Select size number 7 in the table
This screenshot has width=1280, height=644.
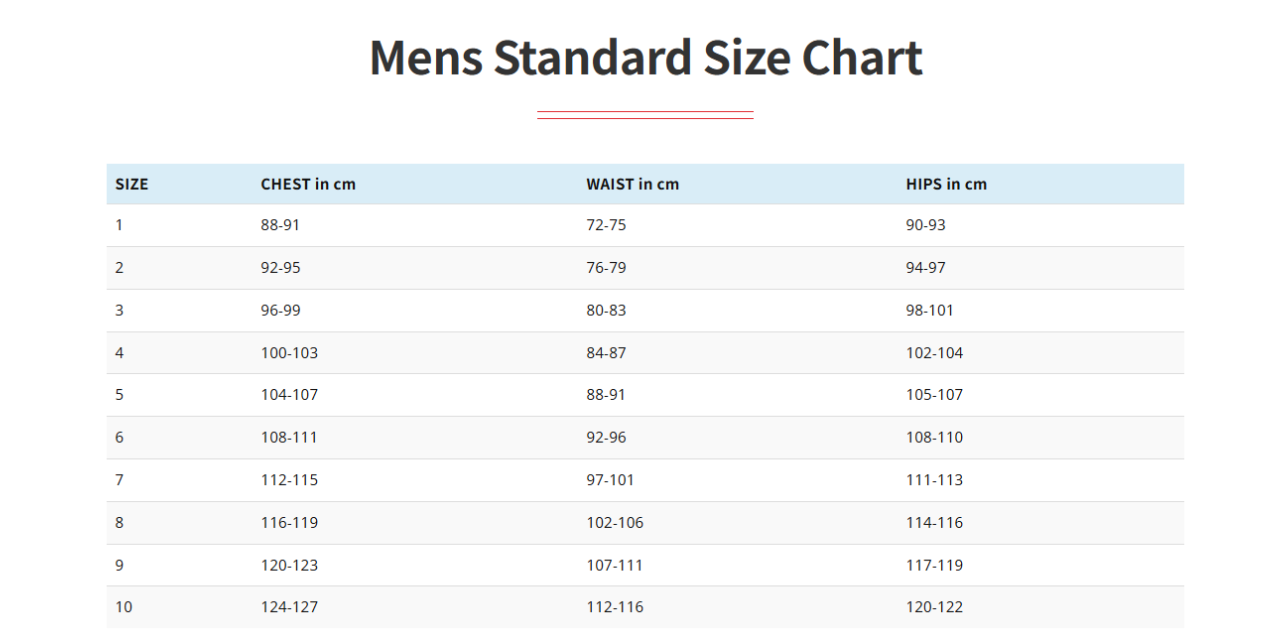coord(119,480)
